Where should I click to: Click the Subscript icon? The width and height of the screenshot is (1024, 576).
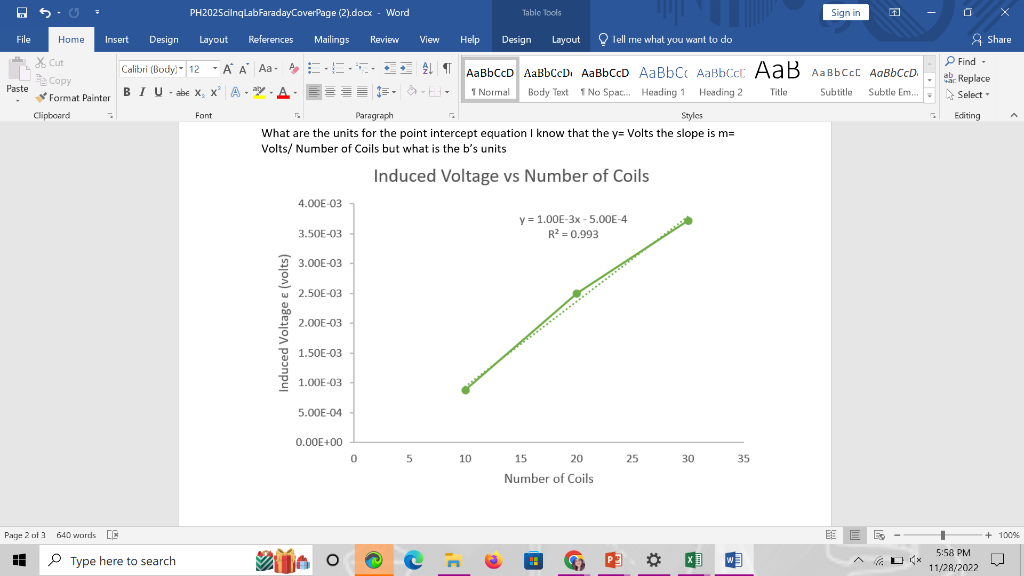[x=200, y=92]
